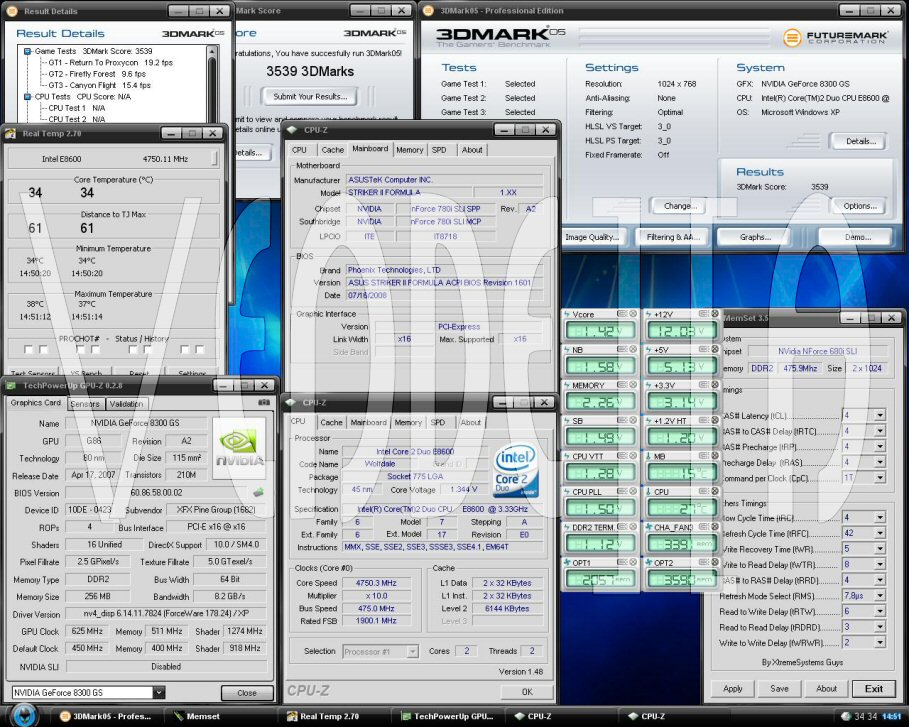Close the +5V voltage monitor panel
The width and height of the screenshot is (909, 727).
715,349
